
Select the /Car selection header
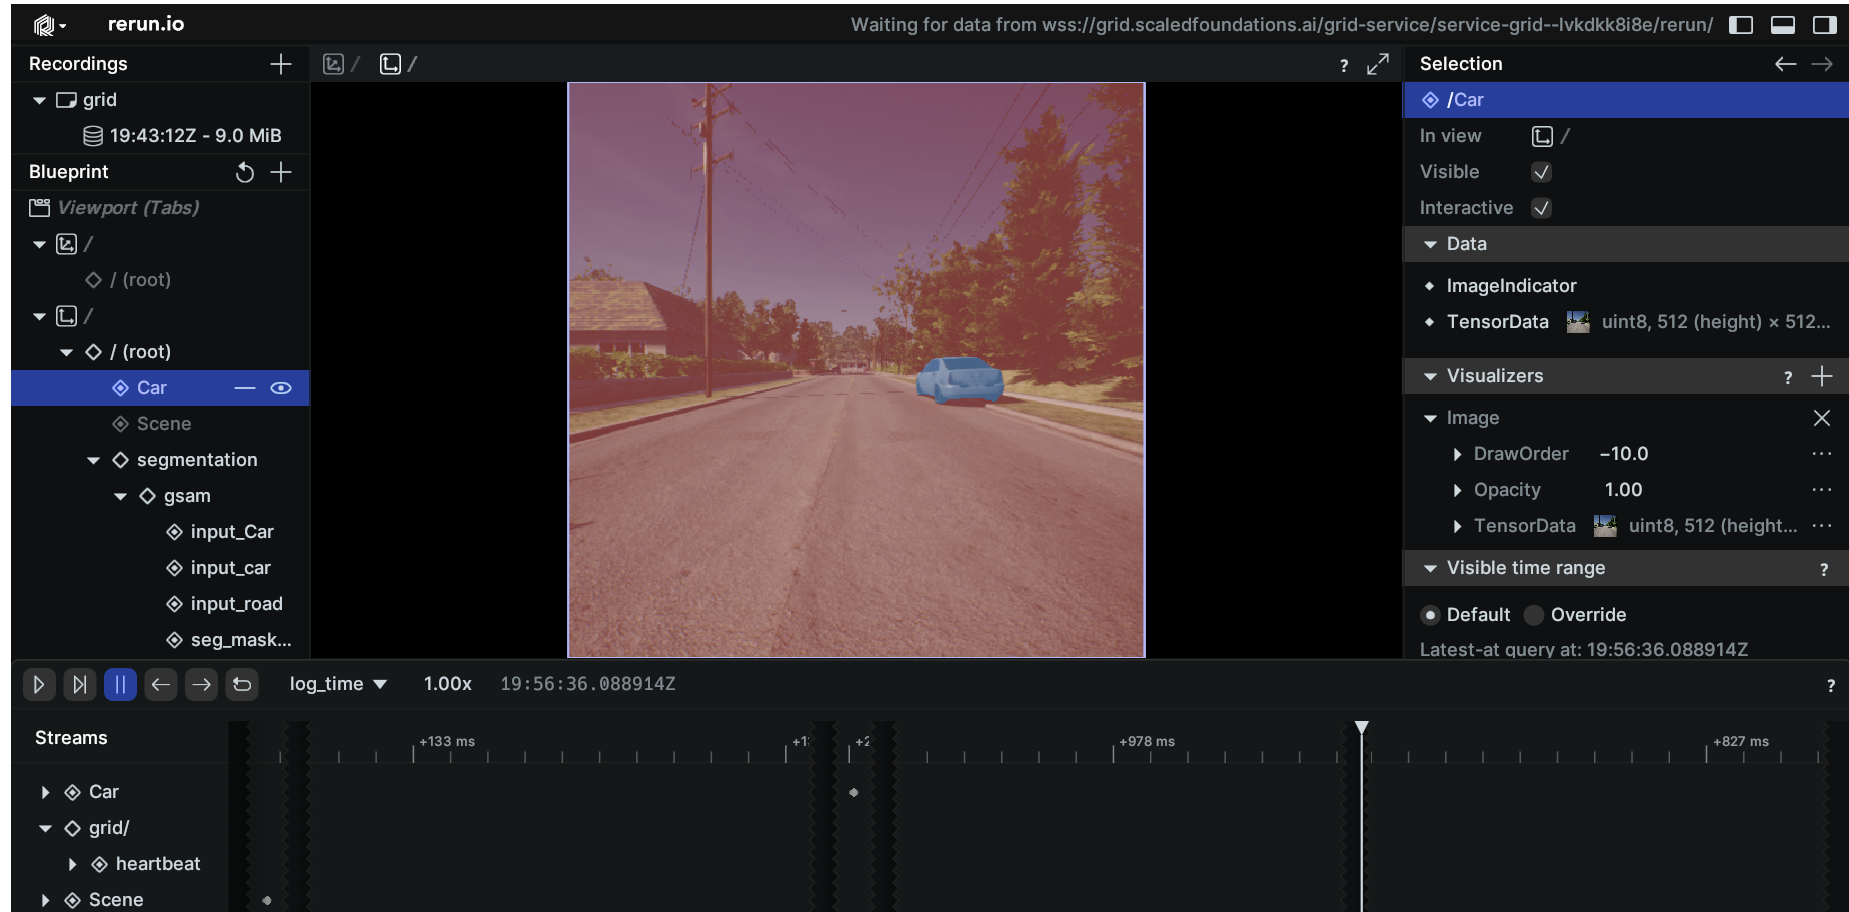point(1626,100)
